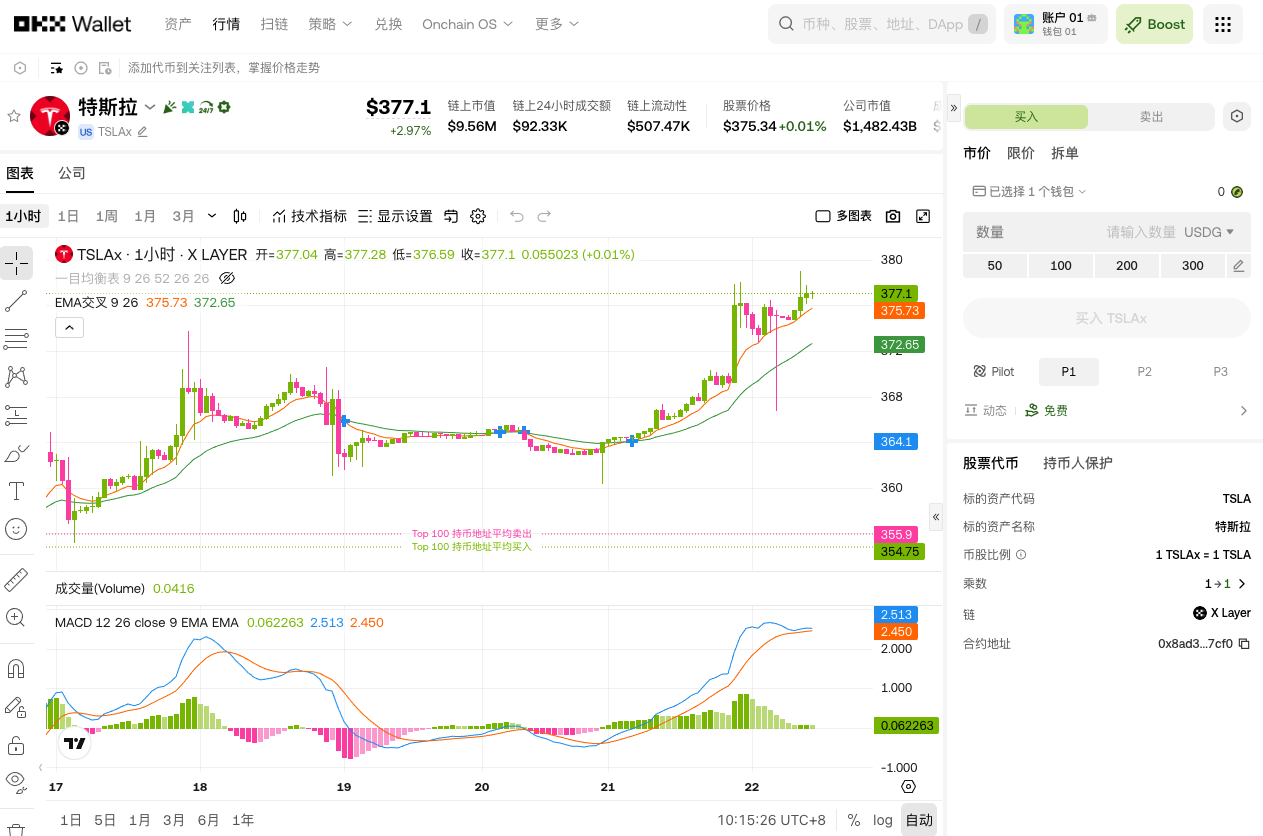The height and width of the screenshot is (836, 1263).
Task: Open the apps grid menu
Action: [1222, 24]
